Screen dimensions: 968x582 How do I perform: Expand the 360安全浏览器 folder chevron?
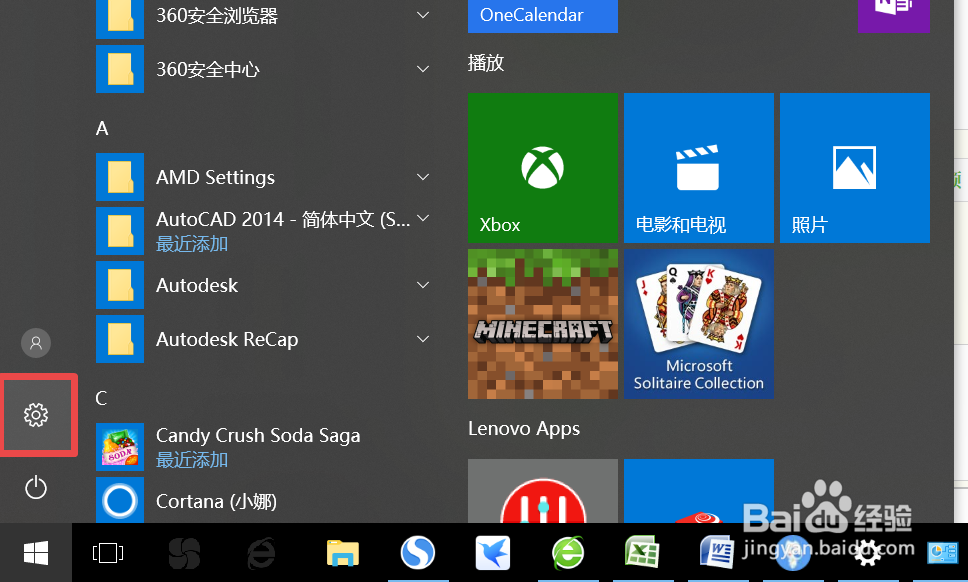pos(423,15)
